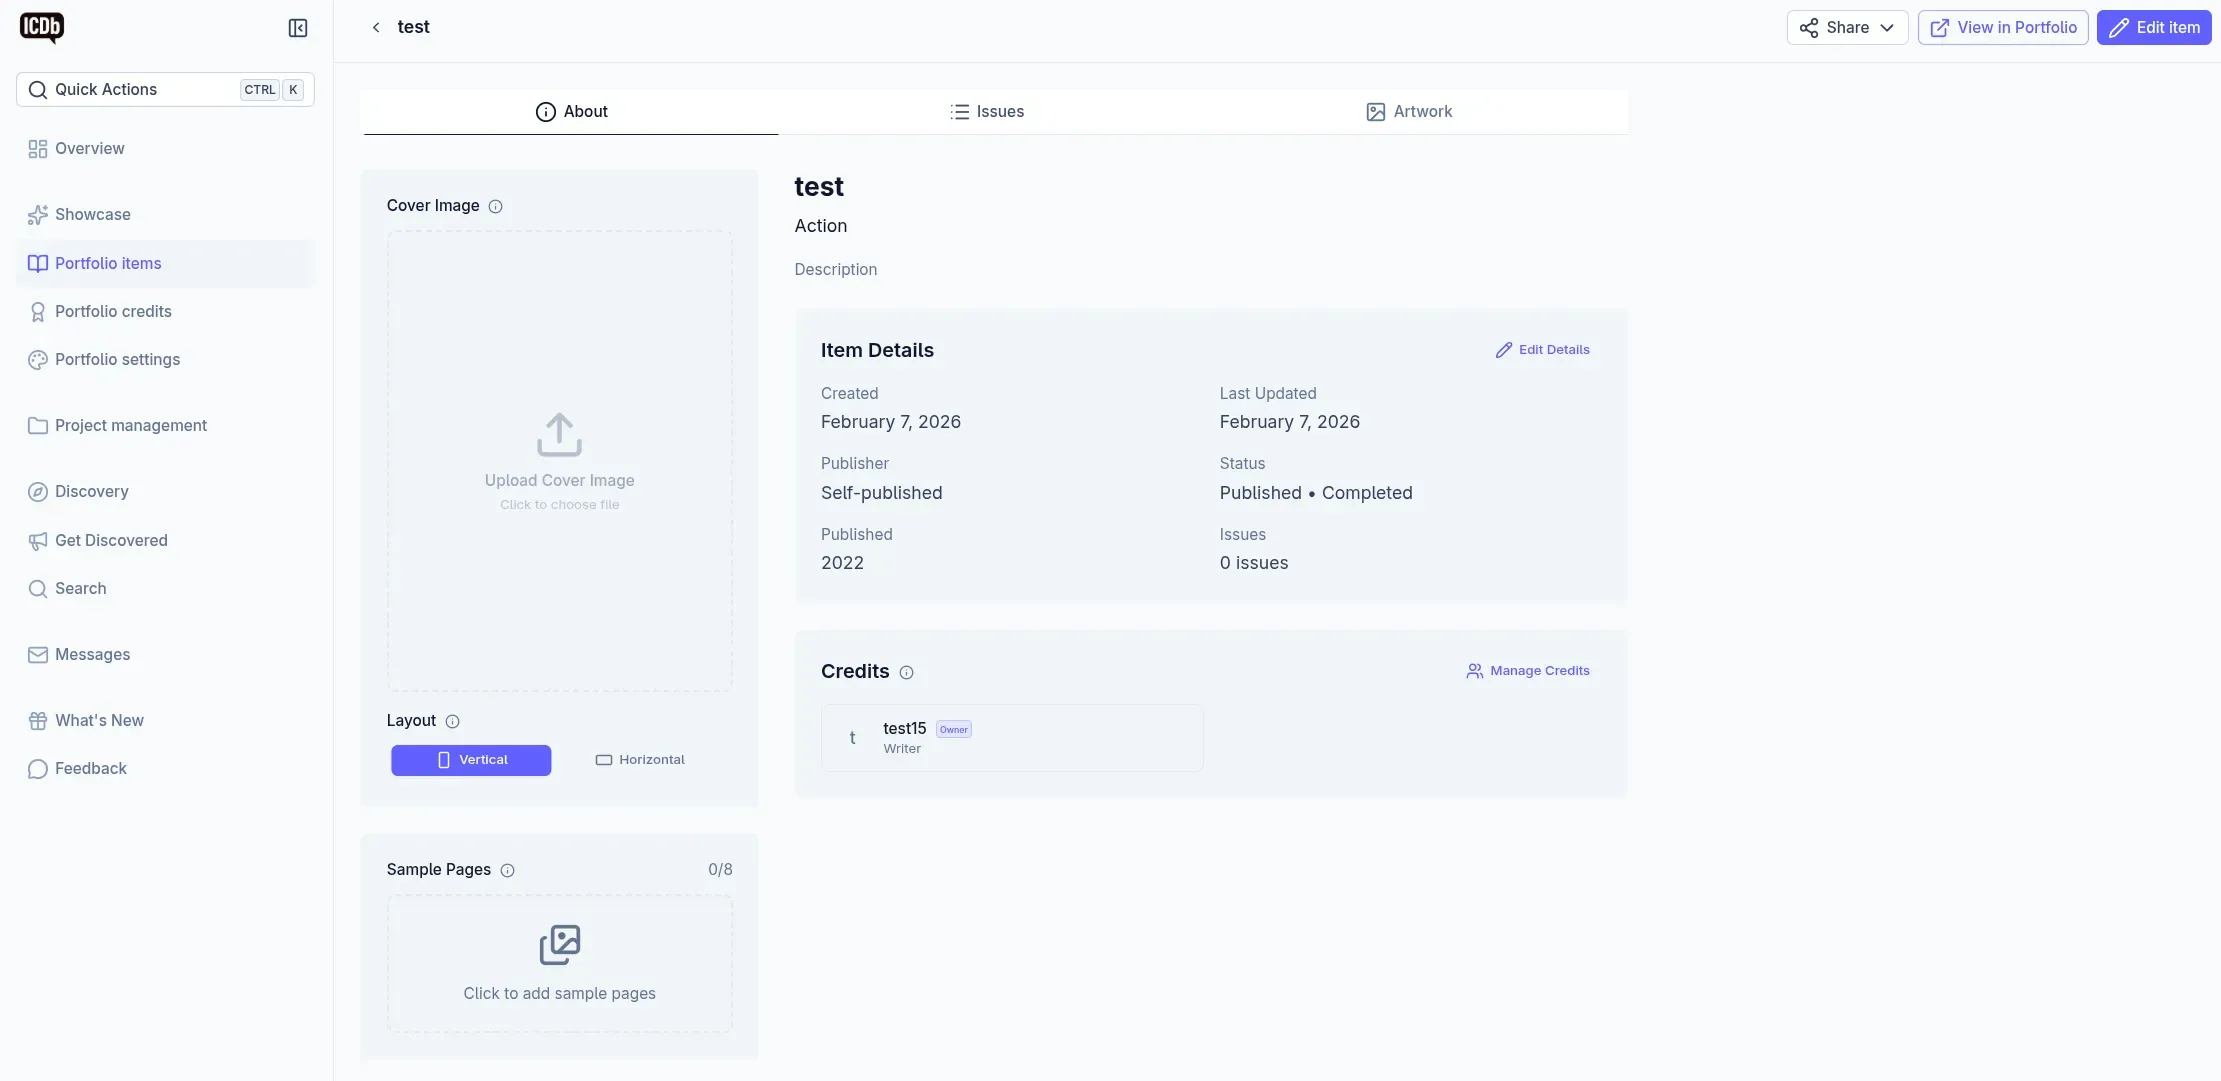2221x1081 pixels.
Task: Open Feedback with its chat bubble icon
Action: 37,768
